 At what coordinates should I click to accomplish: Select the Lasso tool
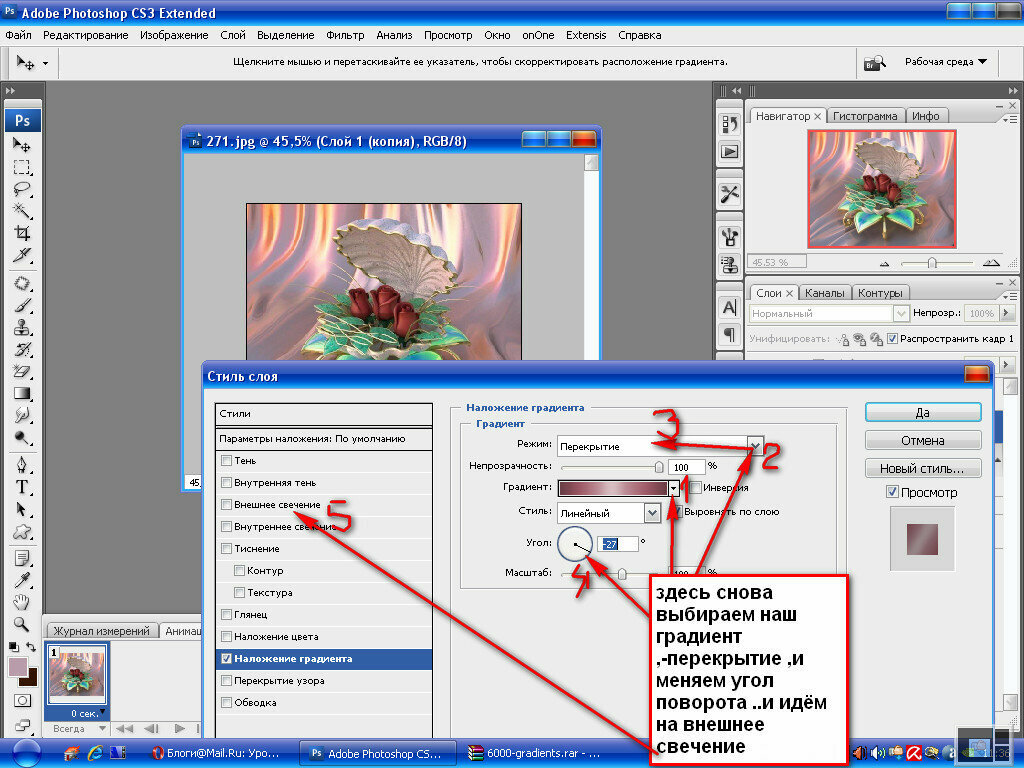pyautogui.click(x=22, y=189)
